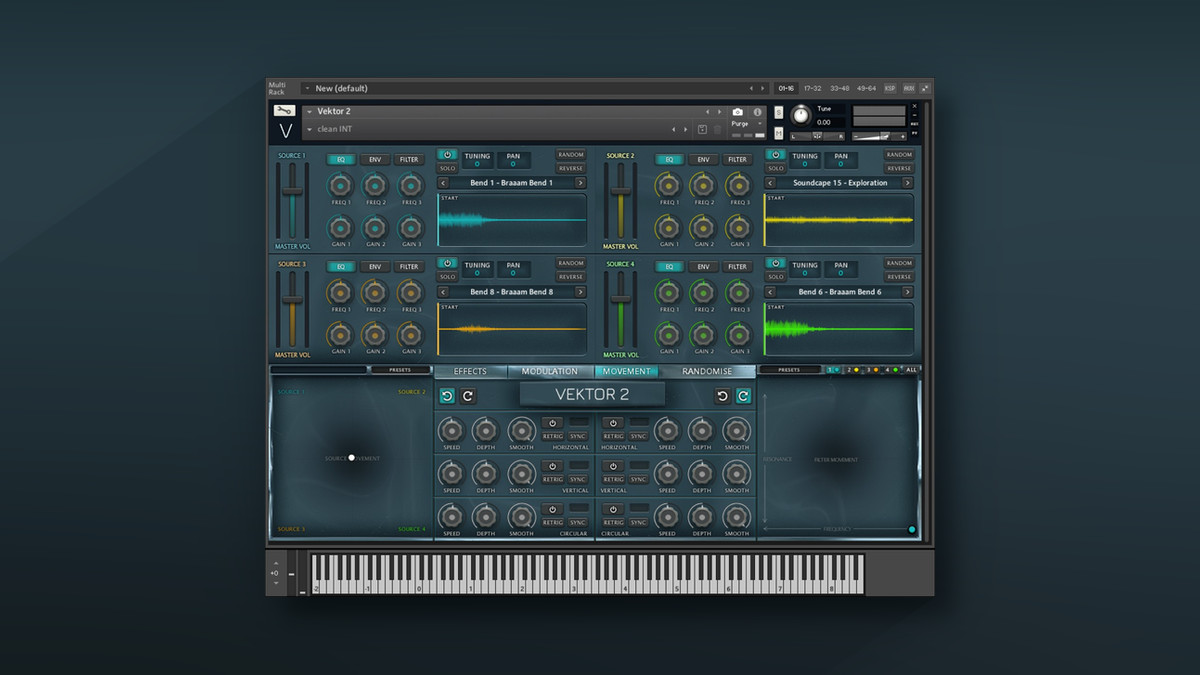Click the Solo button for Source 3
The image size is (1200, 675).
coord(447,277)
